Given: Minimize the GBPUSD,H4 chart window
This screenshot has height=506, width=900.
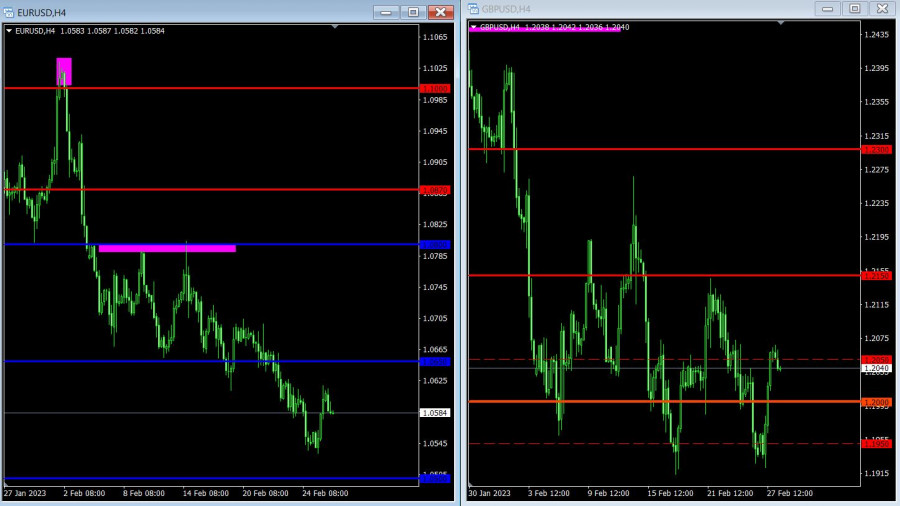Looking at the screenshot, I should click(x=827, y=8).
